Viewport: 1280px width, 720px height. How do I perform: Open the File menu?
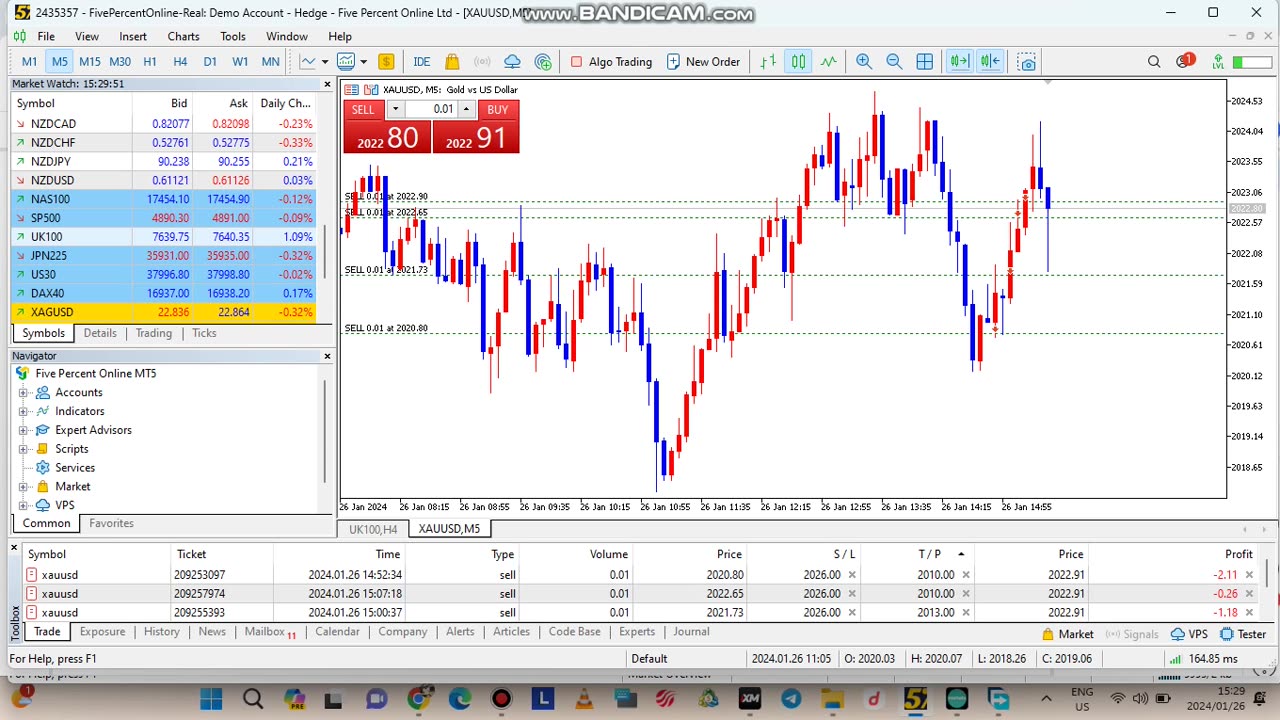click(46, 36)
